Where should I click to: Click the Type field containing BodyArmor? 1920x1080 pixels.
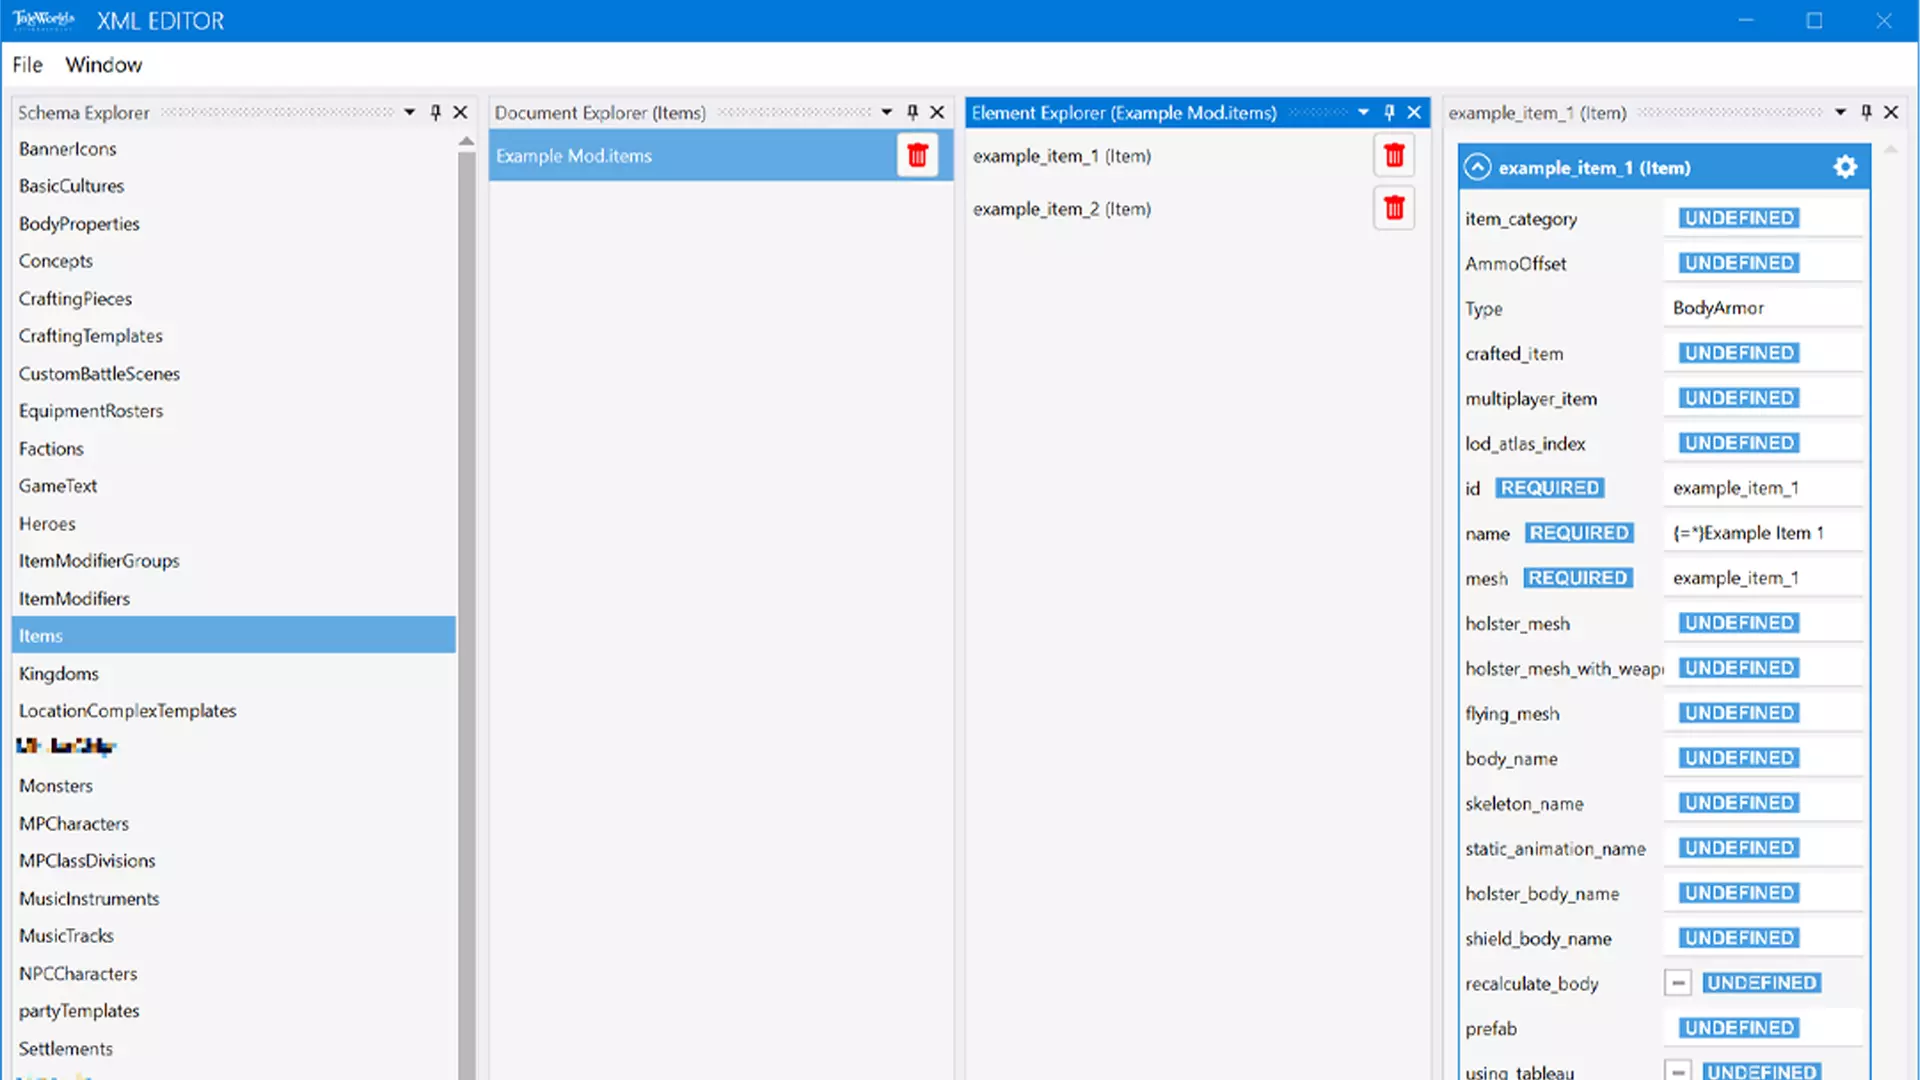pyautogui.click(x=1762, y=308)
